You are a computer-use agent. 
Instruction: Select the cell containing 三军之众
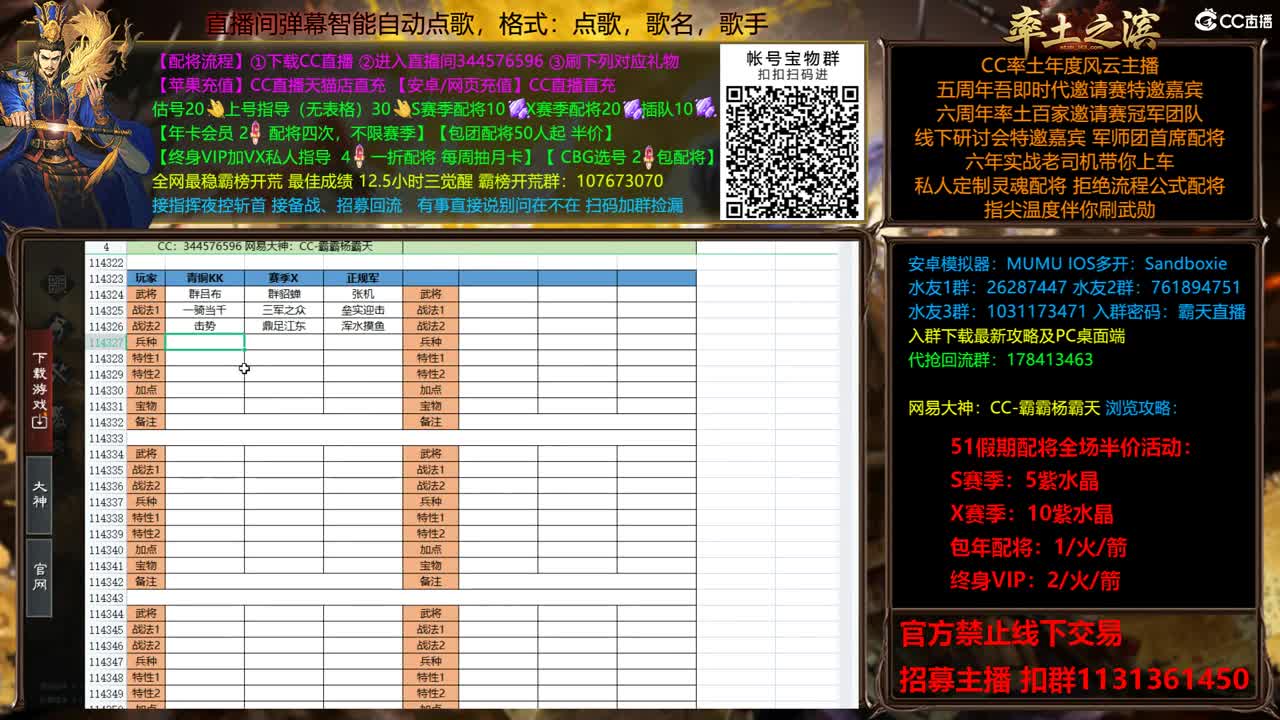284,310
